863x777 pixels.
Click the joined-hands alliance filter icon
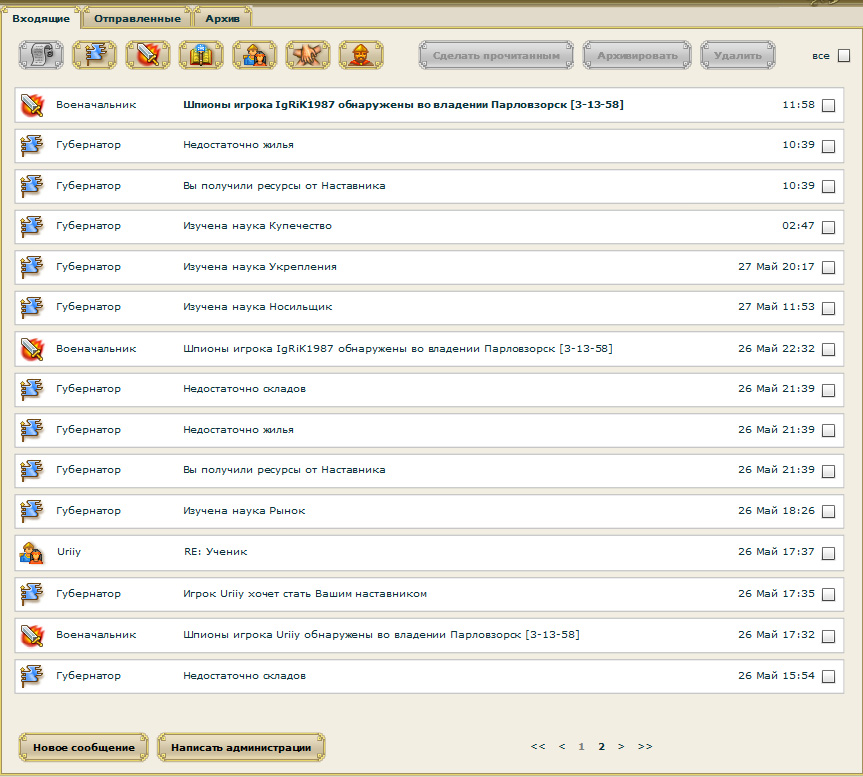click(308, 55)
